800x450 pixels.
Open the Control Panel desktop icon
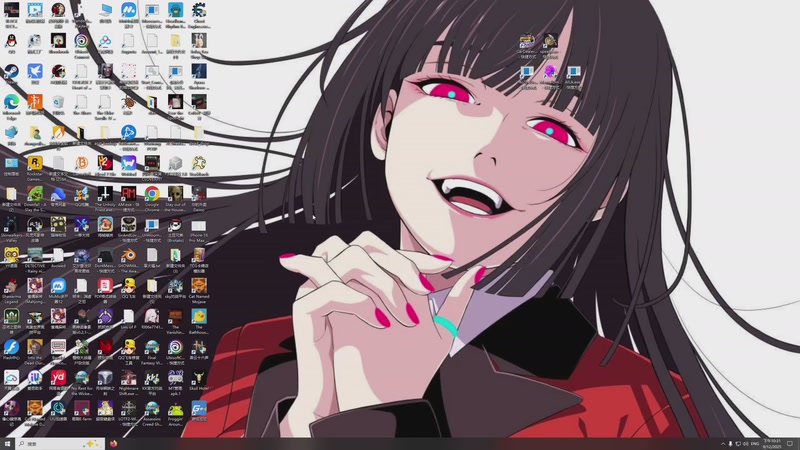11,164
